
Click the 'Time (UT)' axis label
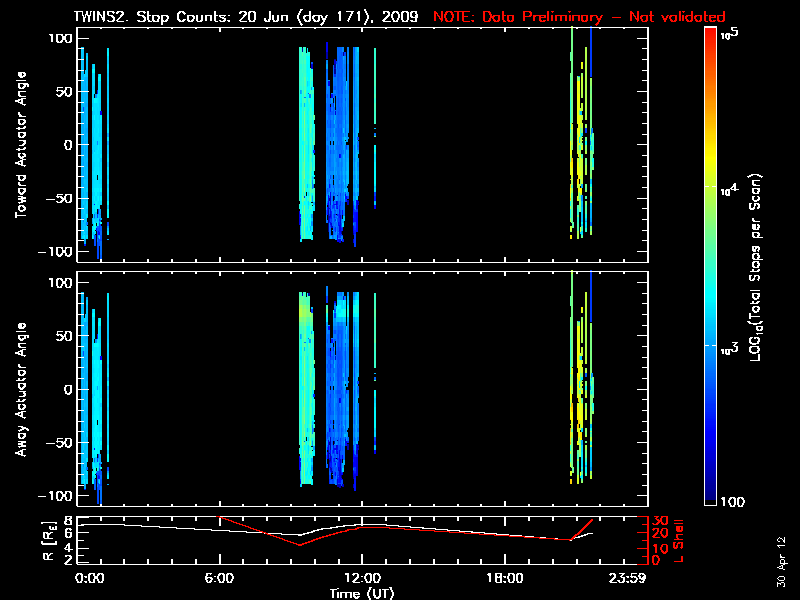[365, 593]
